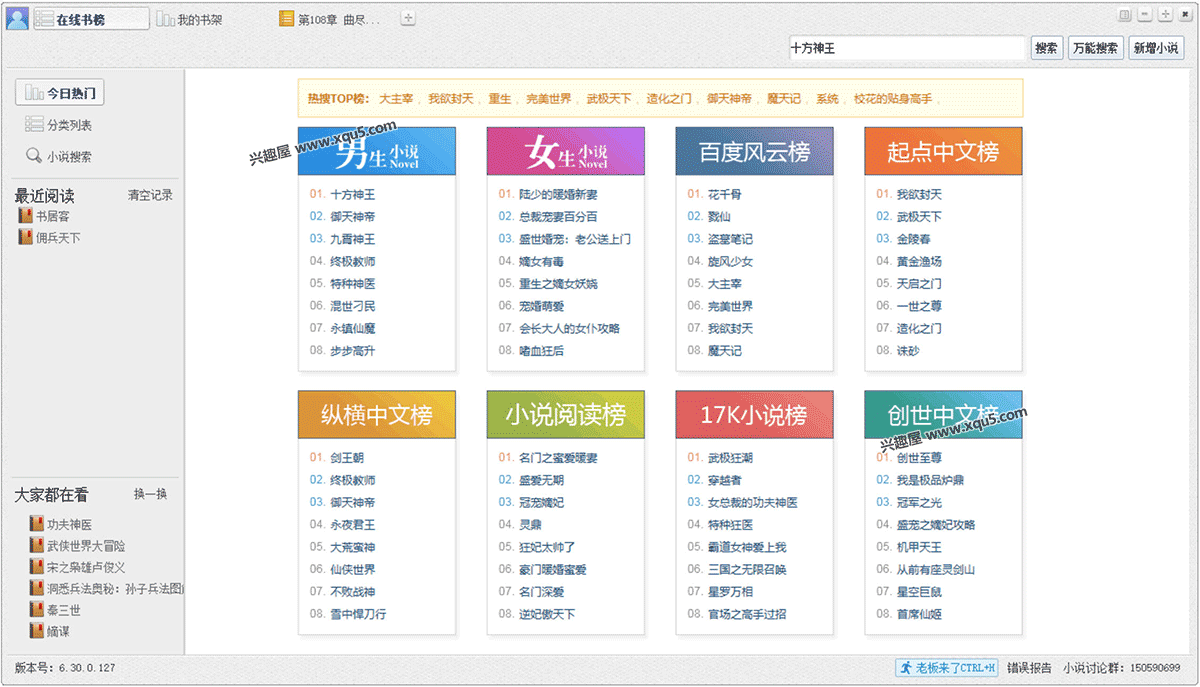The height and width of the screenshot is (687, 1200).
Task: Open 总裁宠妻百分百 in the 女生小说 list
Action: pos(558,217)
